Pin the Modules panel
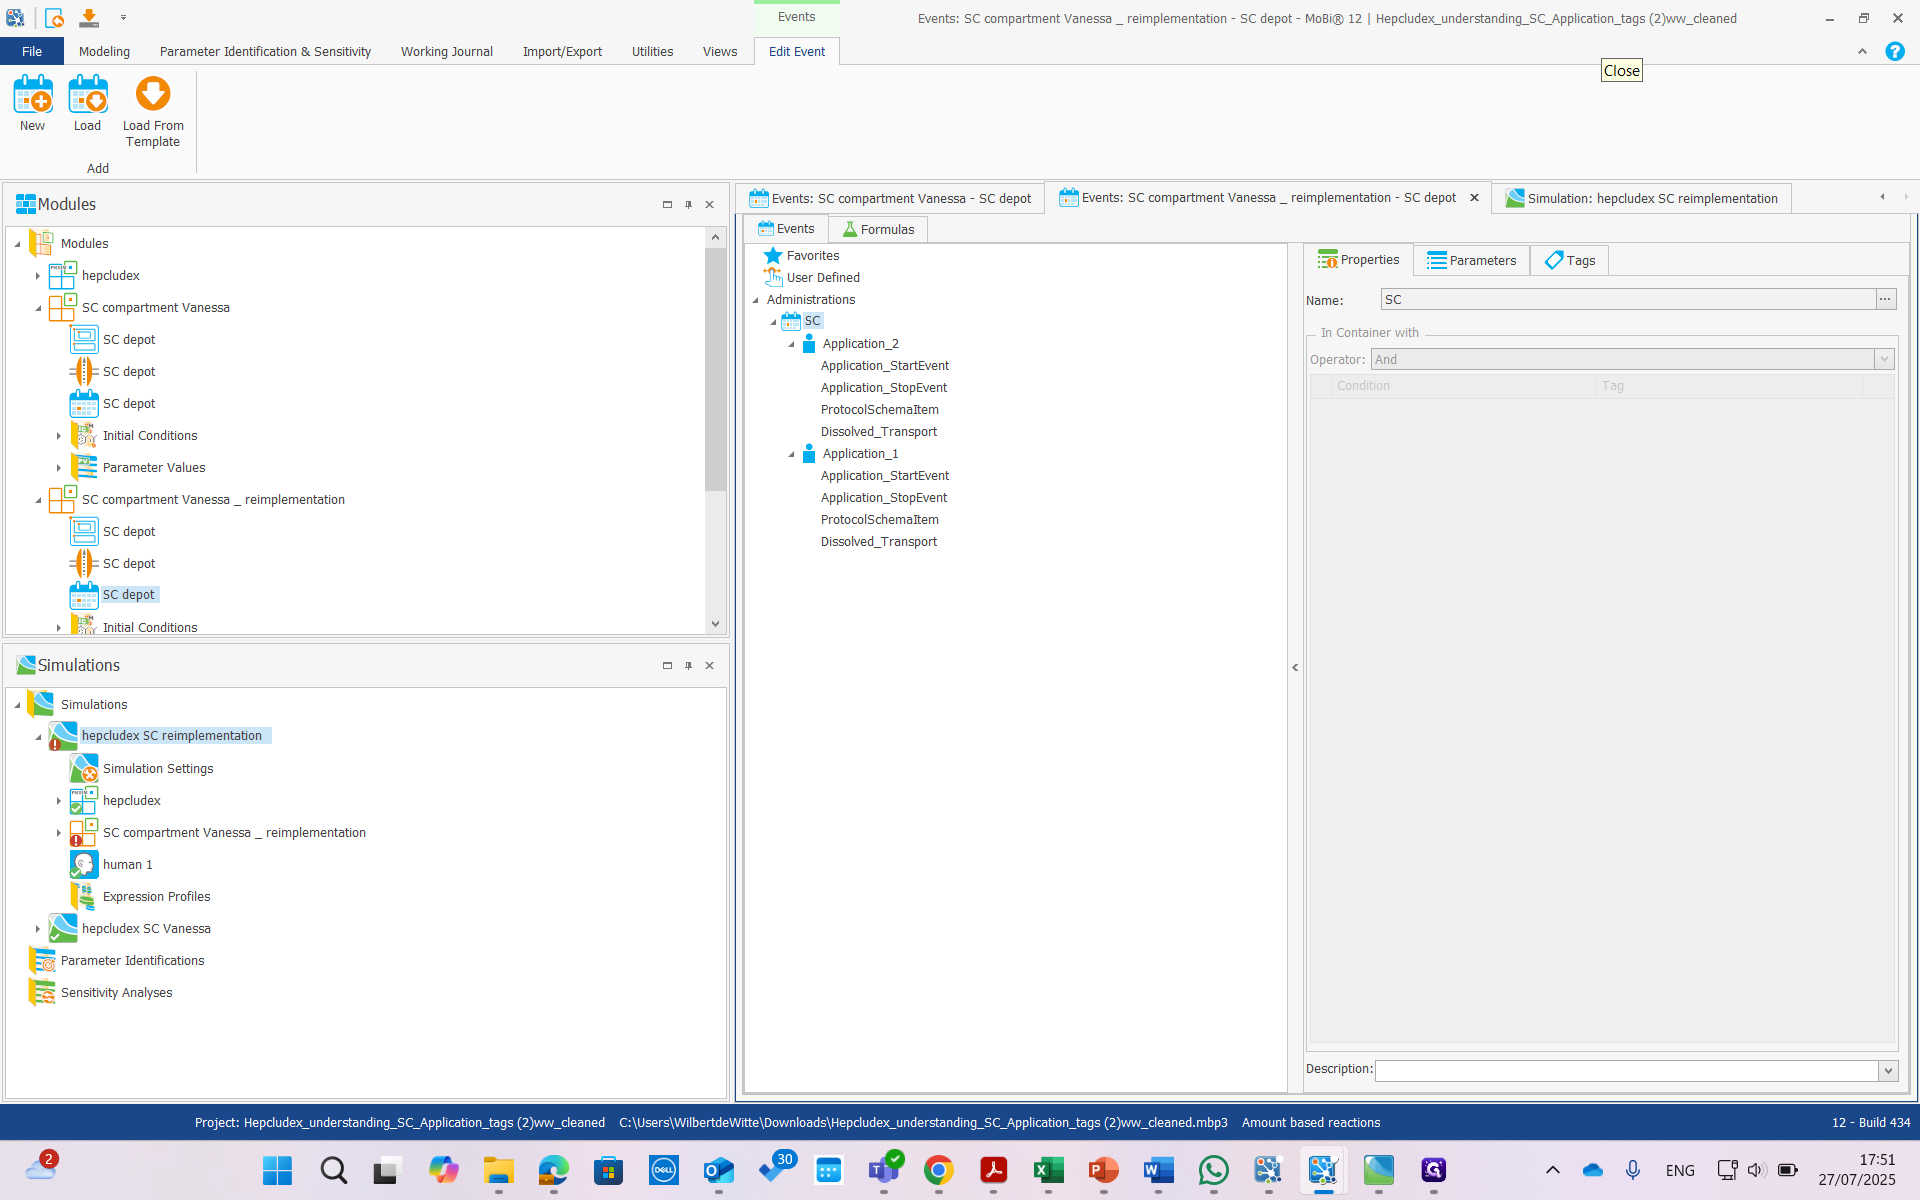1920x1200 pixels. pyautogui.click(x=688, y=204)
